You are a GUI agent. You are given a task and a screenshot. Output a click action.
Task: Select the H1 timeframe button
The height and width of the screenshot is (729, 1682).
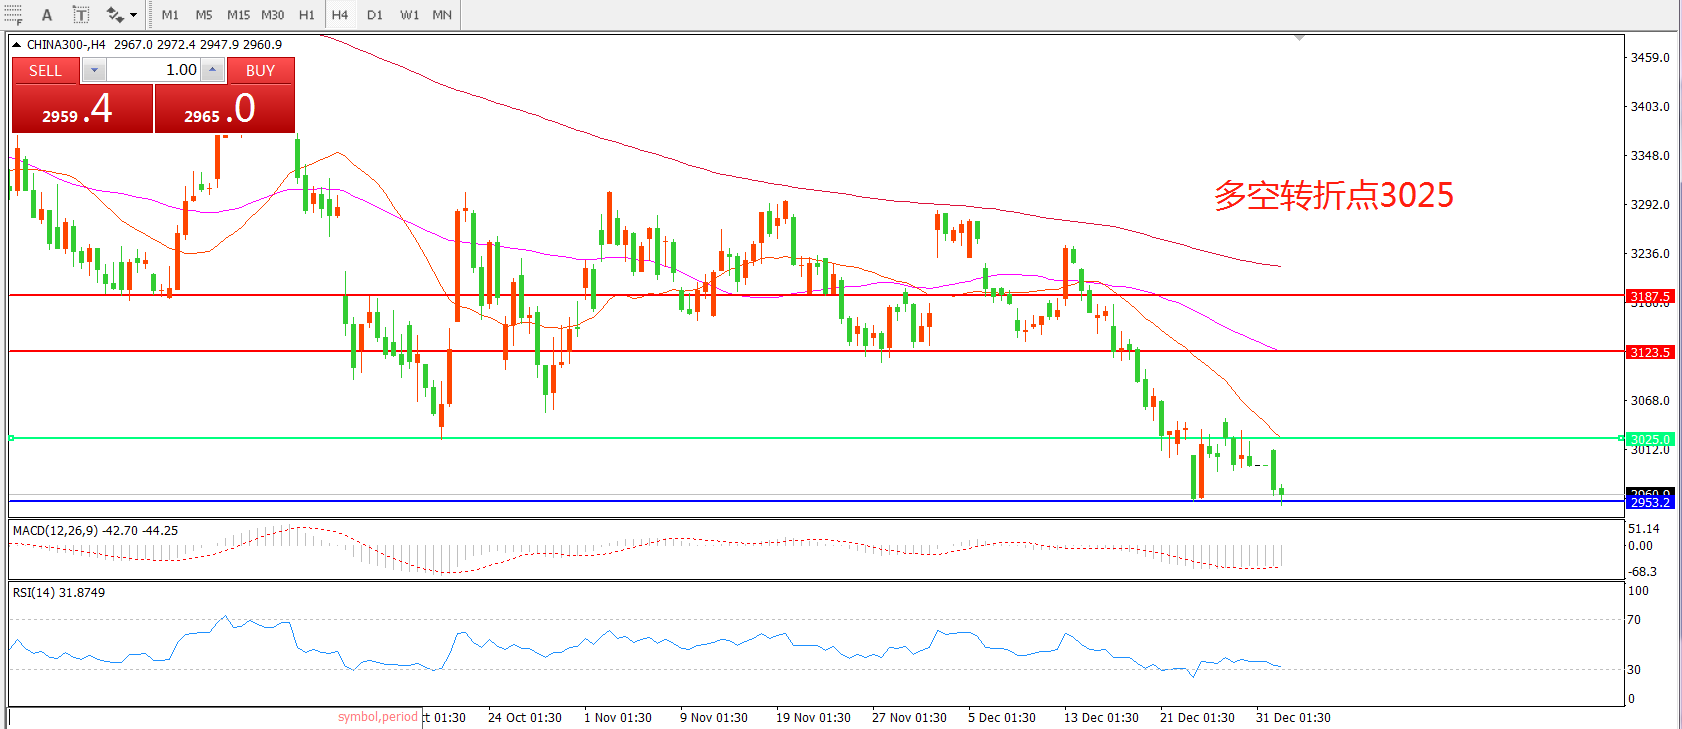tap(306, 15)
